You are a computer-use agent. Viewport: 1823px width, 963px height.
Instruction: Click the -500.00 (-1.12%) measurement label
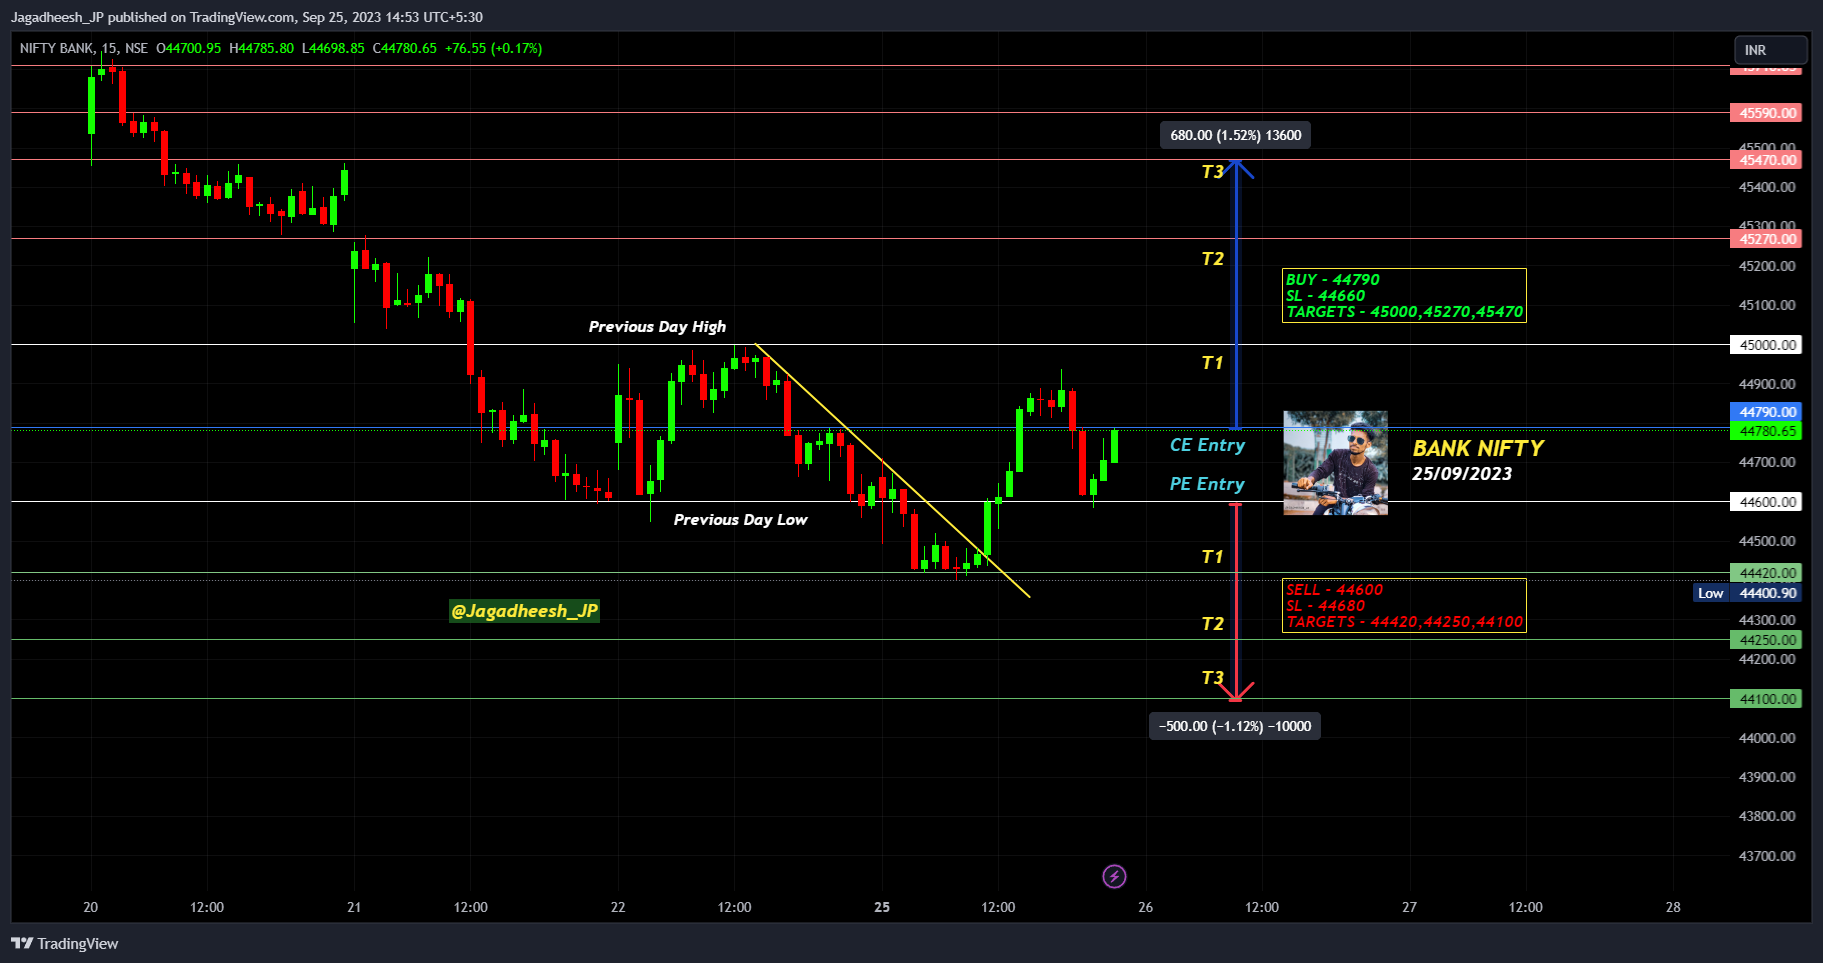point(1235,726)
